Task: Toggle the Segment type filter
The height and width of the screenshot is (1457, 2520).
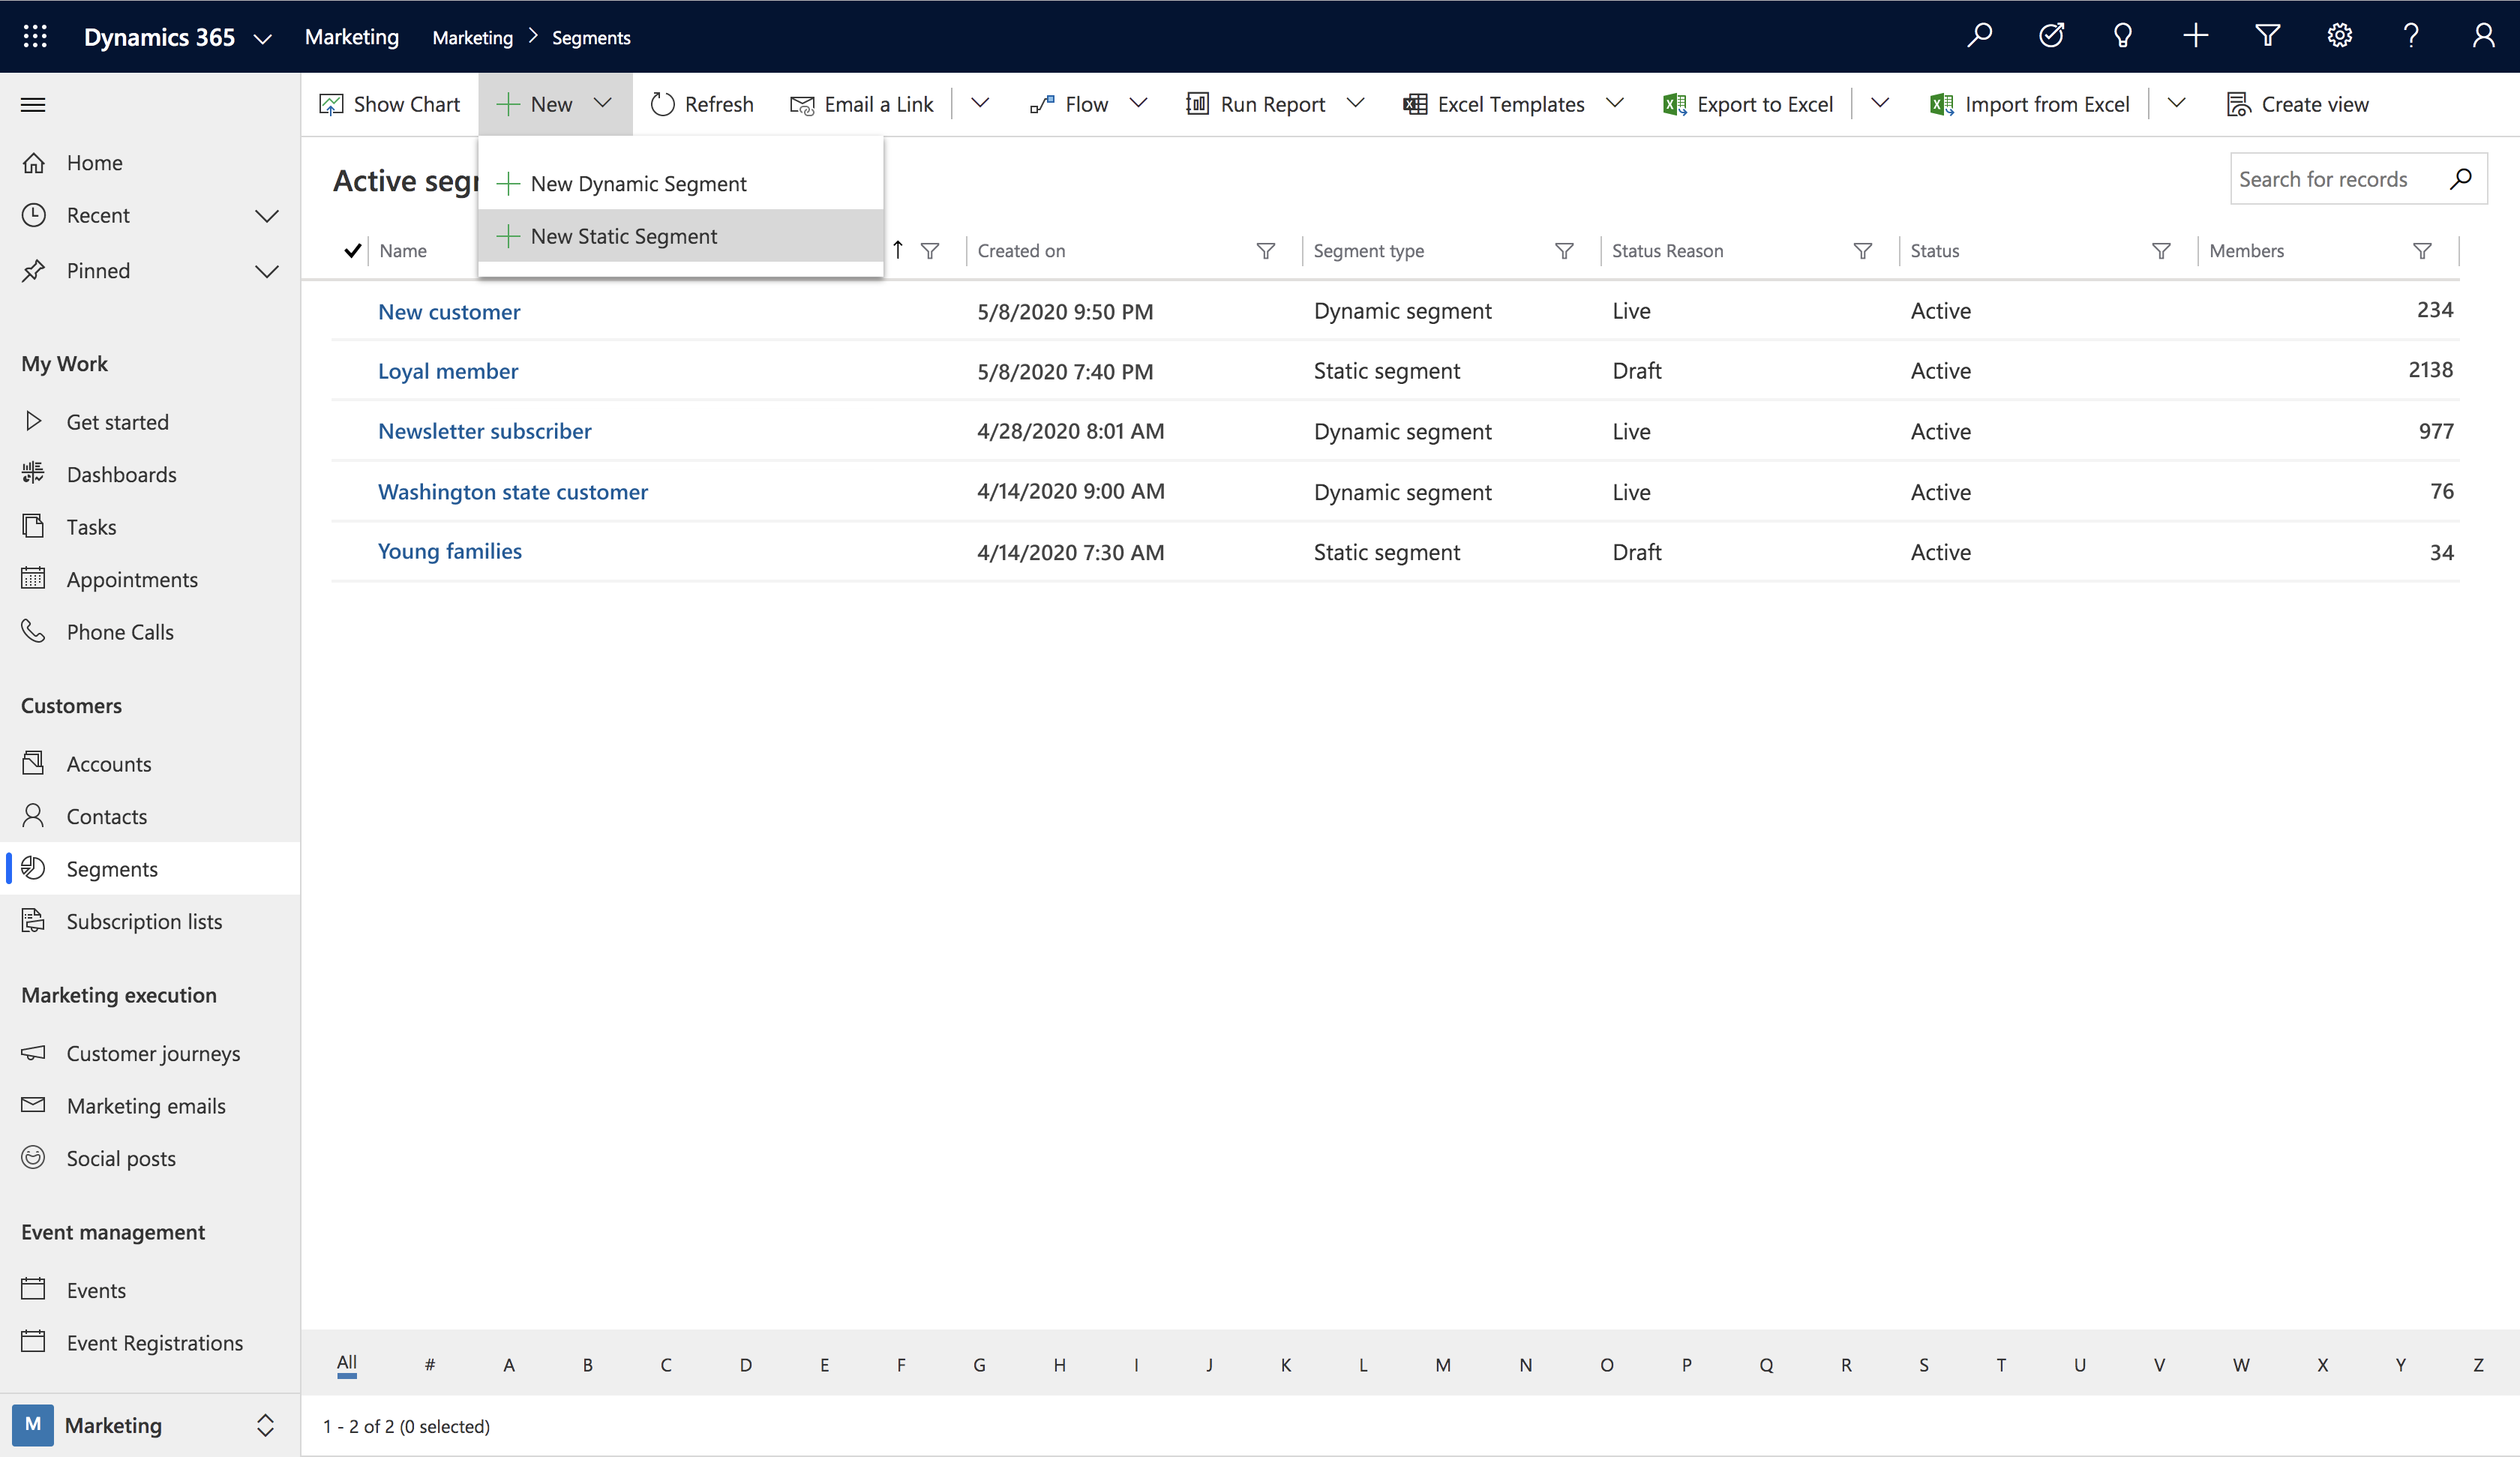Action: (x=1563, y=251)
